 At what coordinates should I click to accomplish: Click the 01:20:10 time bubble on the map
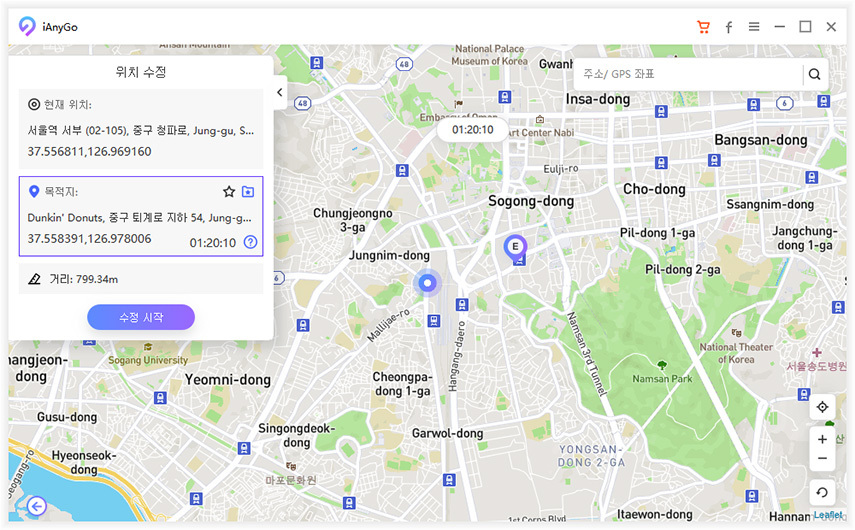point(473,130)
